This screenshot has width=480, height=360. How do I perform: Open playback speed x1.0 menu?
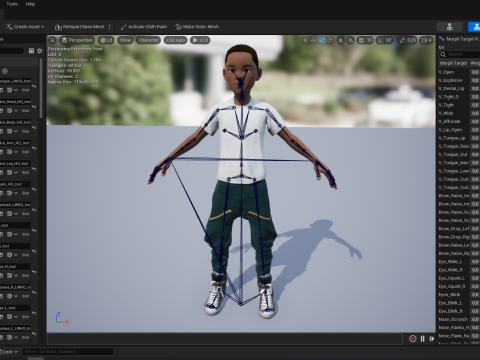[200, 40]
